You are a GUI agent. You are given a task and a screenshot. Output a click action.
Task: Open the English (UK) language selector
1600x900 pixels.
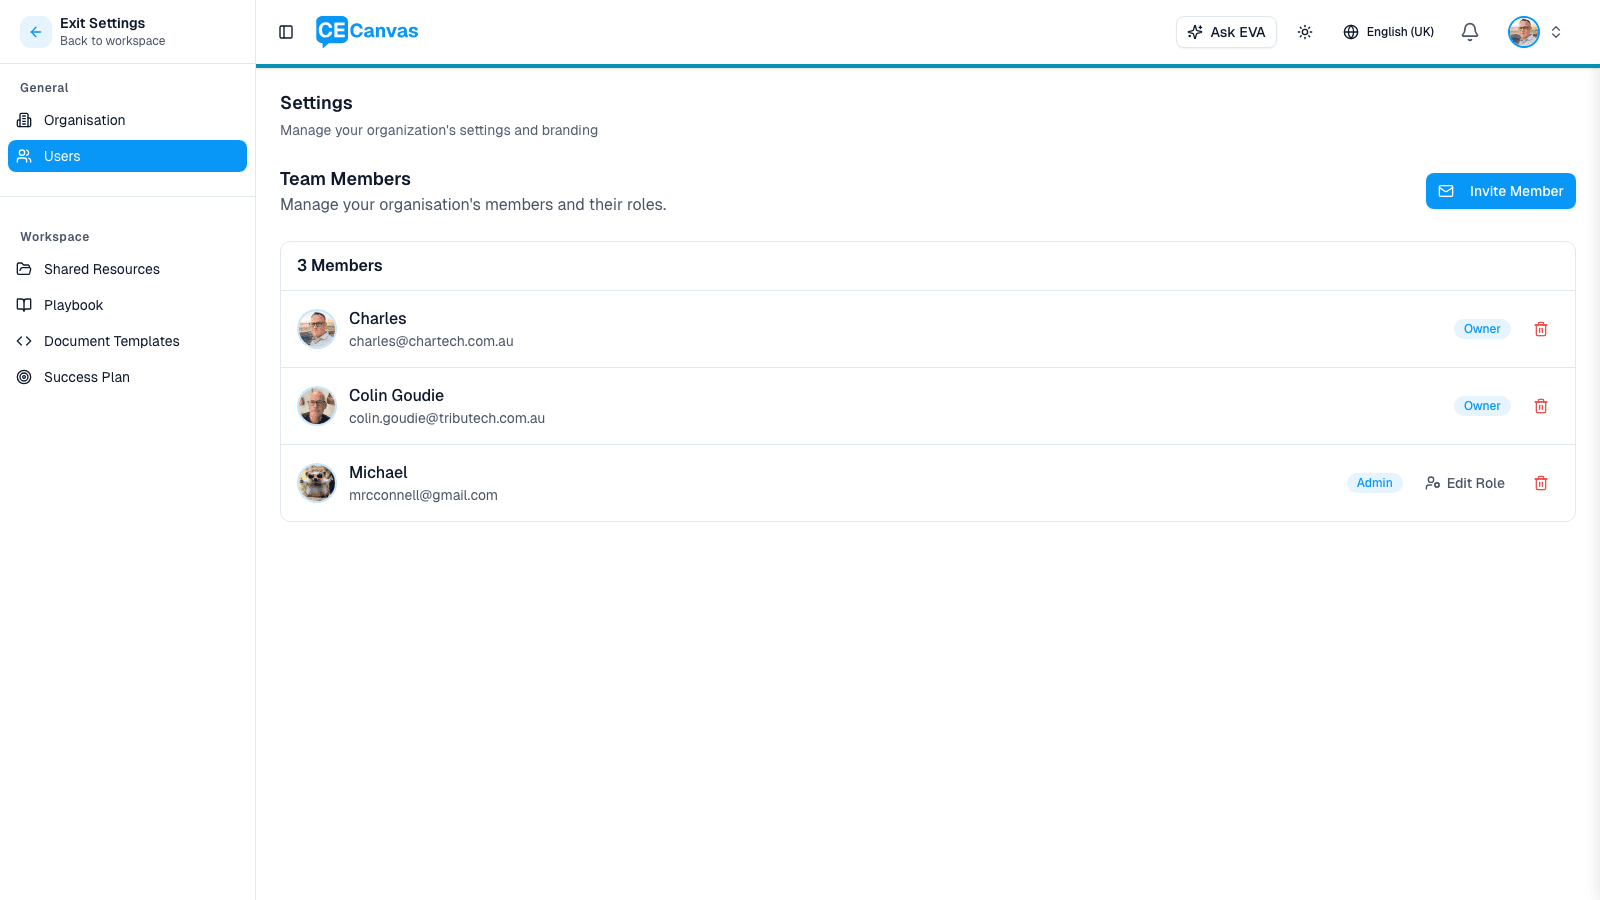tap(1388, 31)
